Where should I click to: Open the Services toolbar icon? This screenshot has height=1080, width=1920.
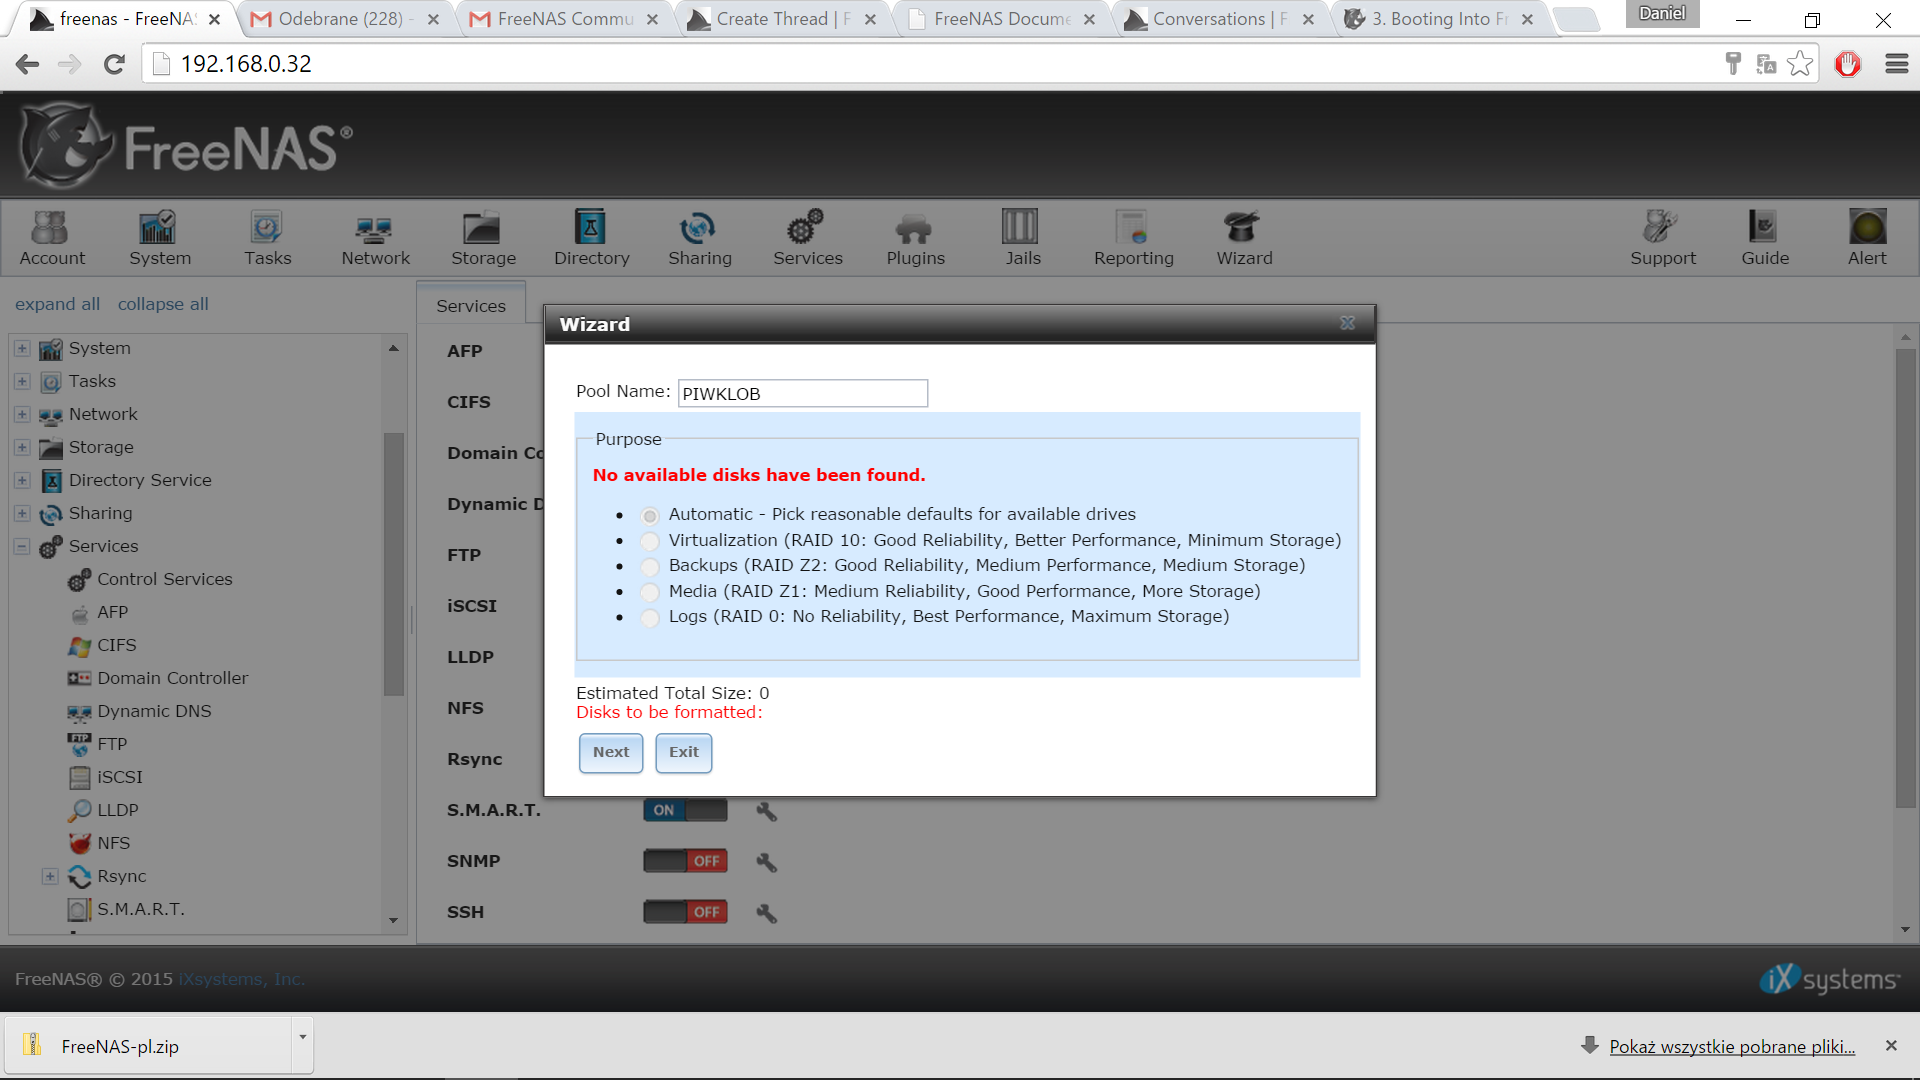(807, 238)
